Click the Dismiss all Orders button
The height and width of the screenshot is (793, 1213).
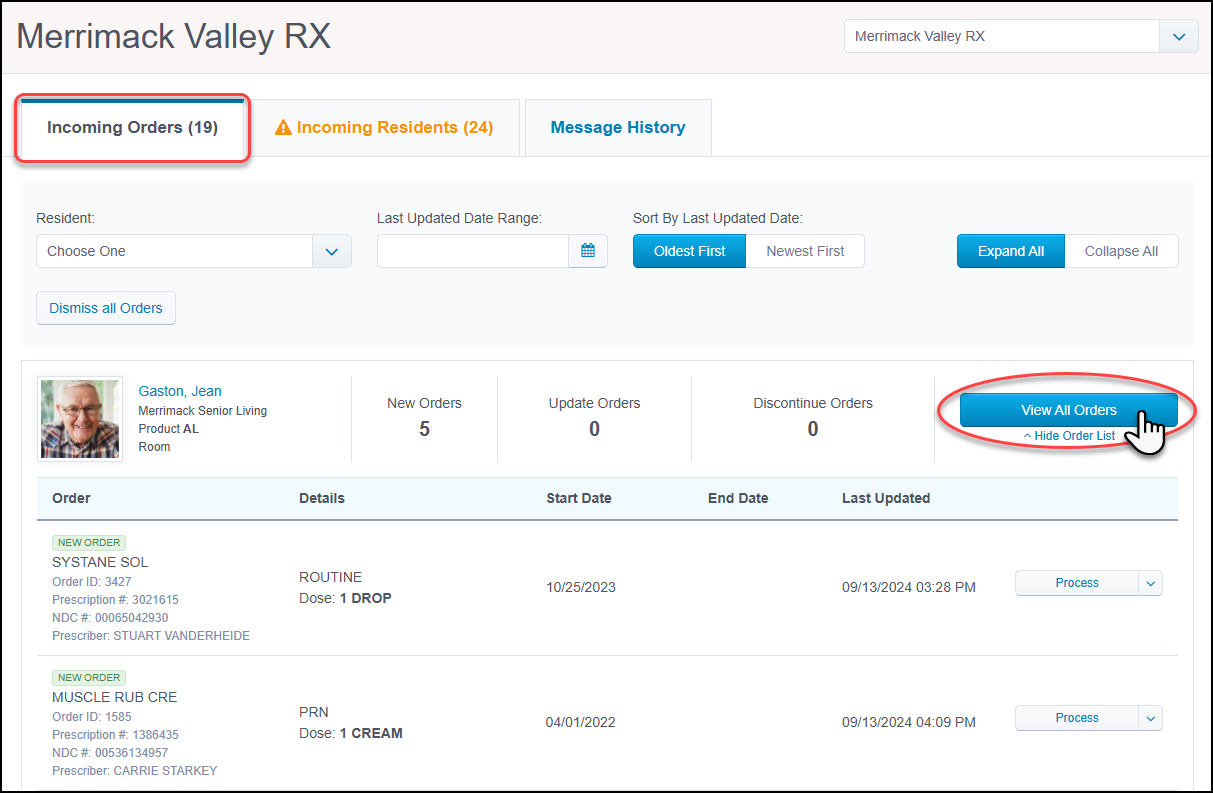(105, 308)
